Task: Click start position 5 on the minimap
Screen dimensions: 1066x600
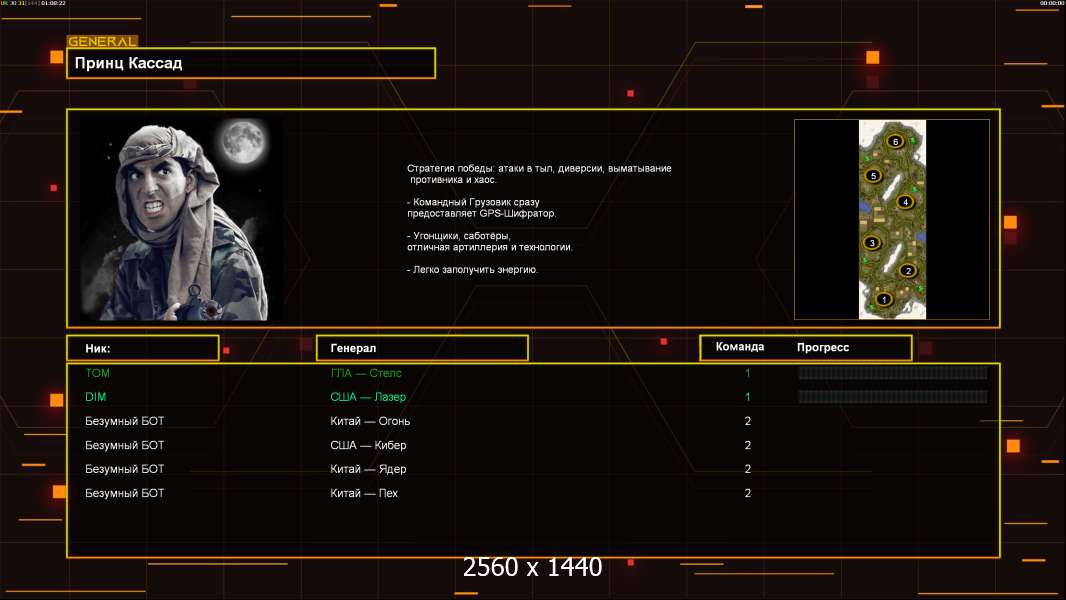Action: pos(873,176)
